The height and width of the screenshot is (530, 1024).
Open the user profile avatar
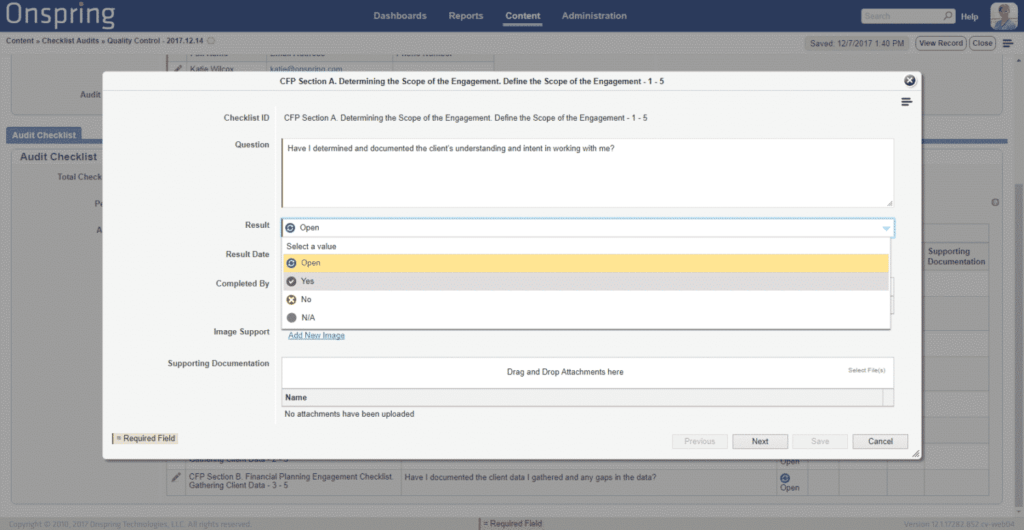1003,16
